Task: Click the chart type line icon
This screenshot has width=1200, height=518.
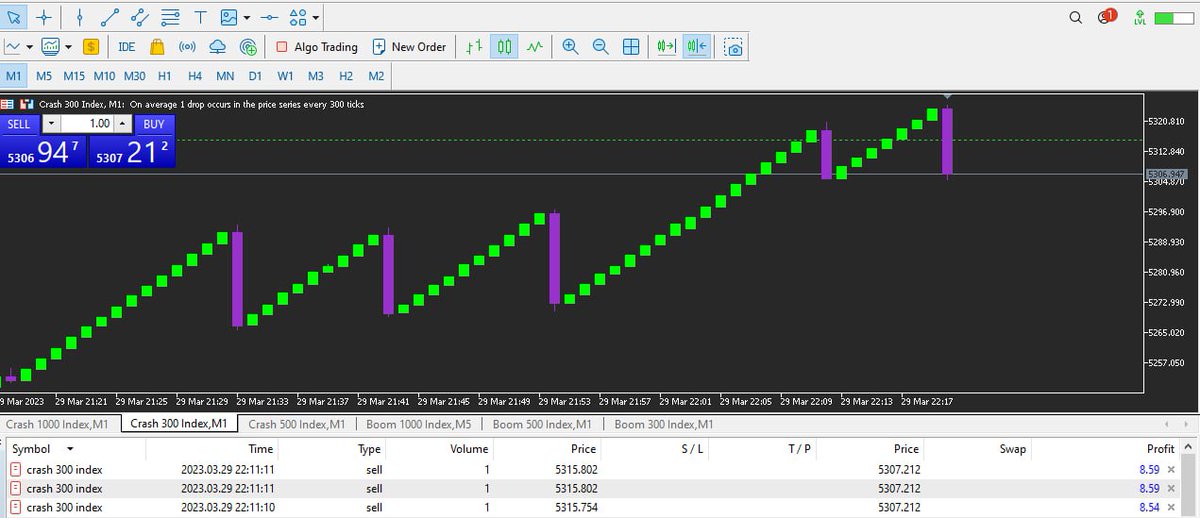Action: point(14,46)
